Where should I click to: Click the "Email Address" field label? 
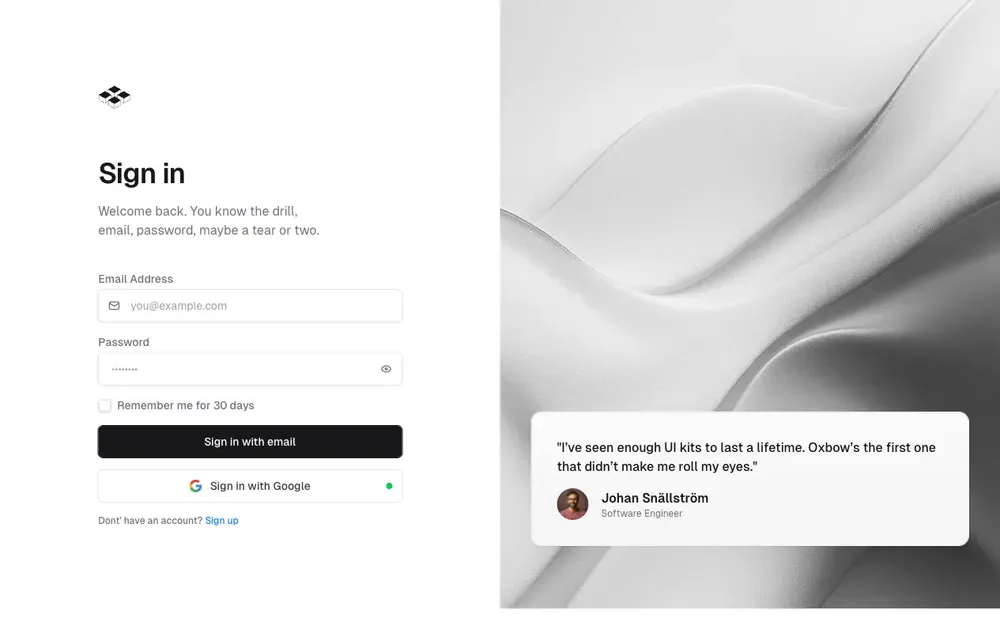[136, 279]
